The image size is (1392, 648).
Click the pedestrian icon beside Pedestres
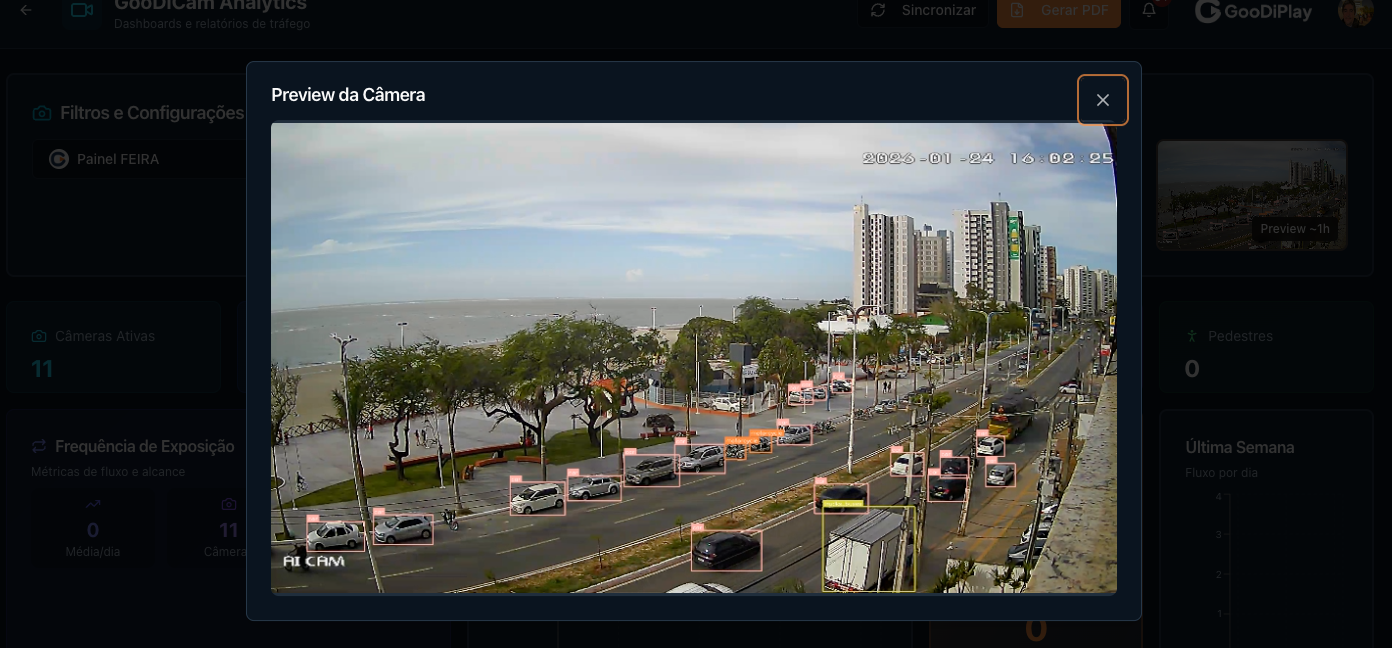[x=1191, y=336]
